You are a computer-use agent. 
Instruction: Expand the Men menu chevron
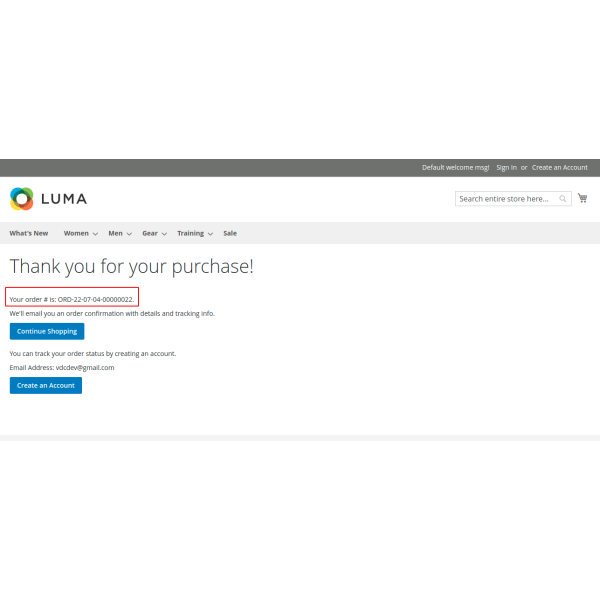tap(129, 234)
